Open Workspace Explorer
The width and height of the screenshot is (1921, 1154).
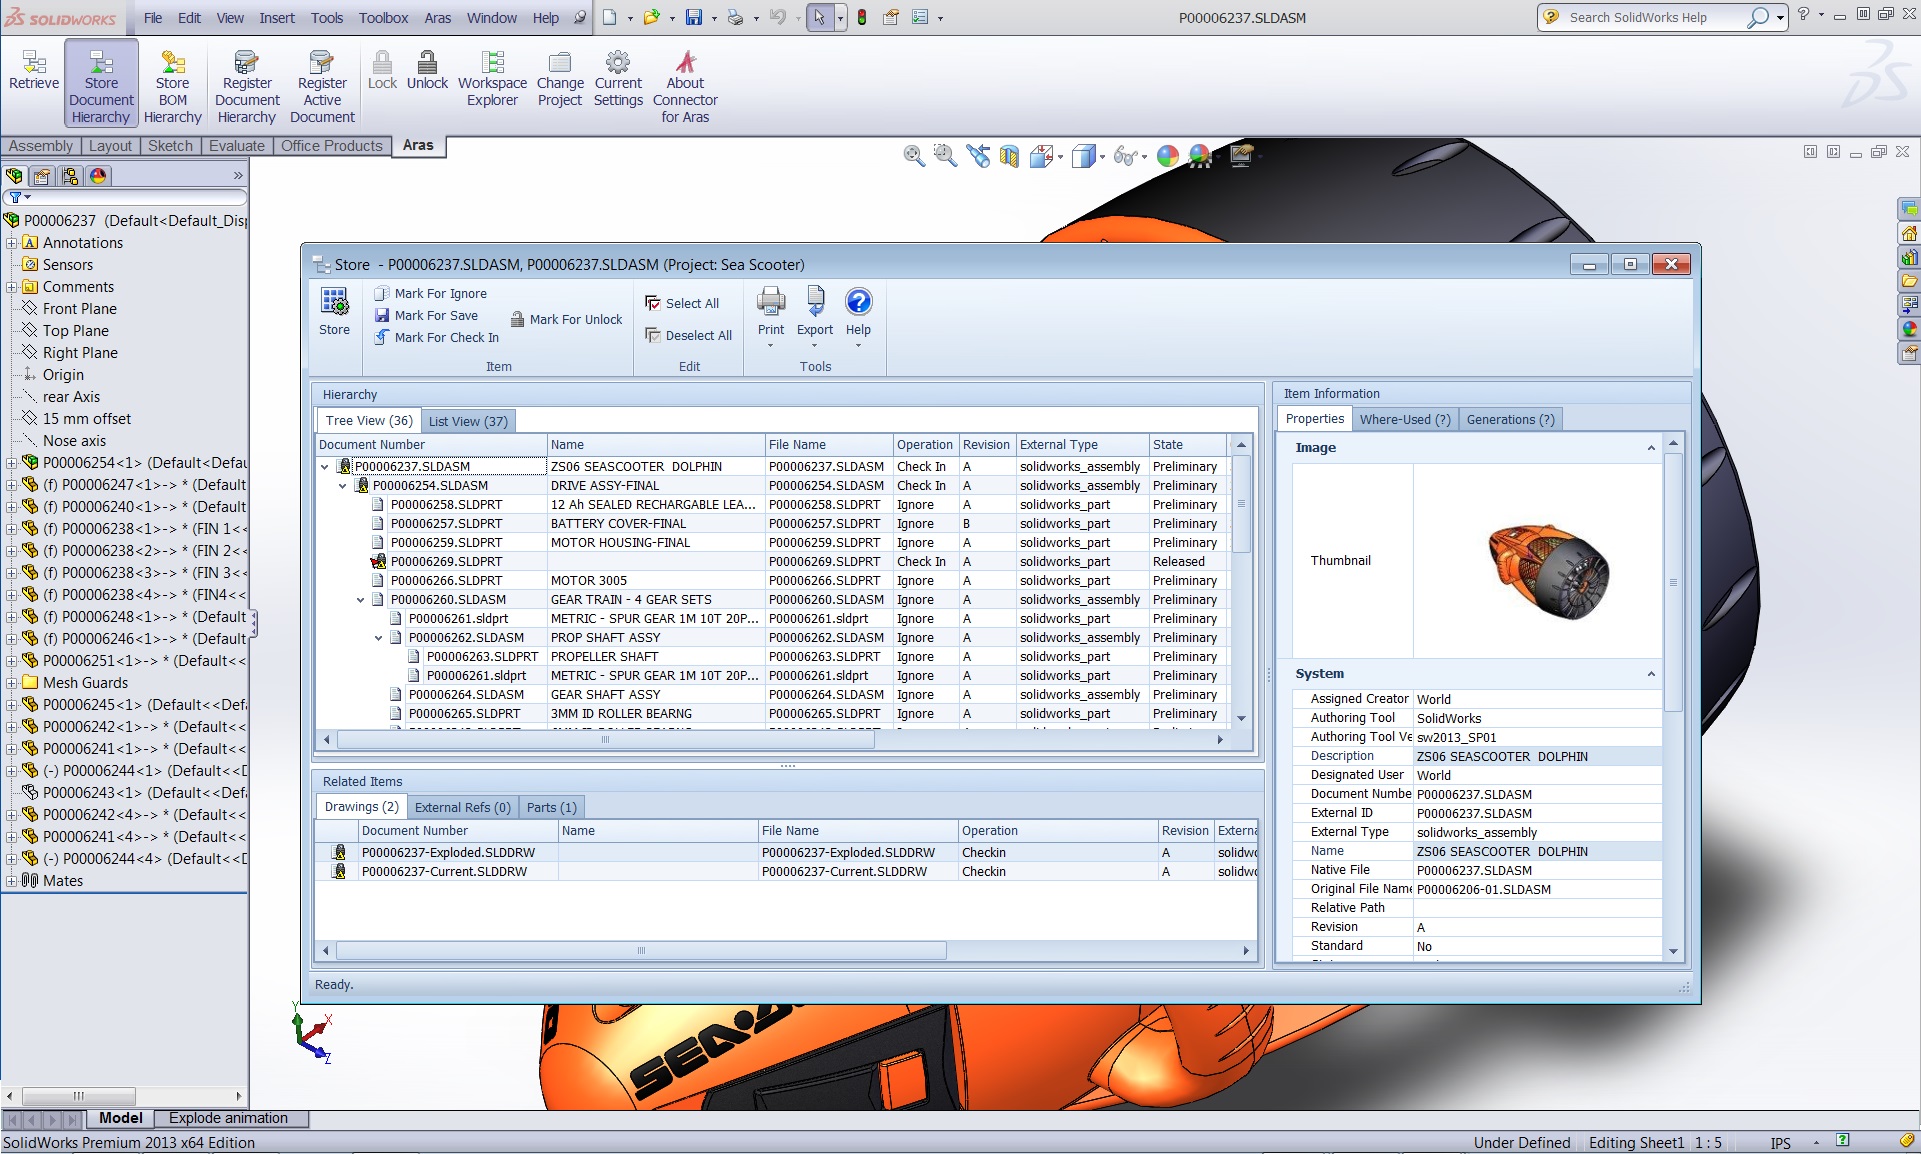492,79
